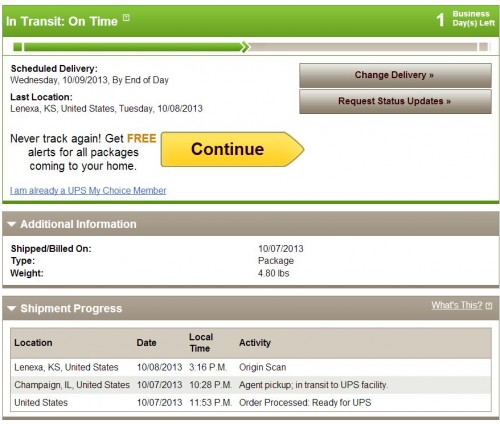Collapse the Additional Information section
This screenshot has width=500, height=424.
pyautogui.click(x=12, y=224)
